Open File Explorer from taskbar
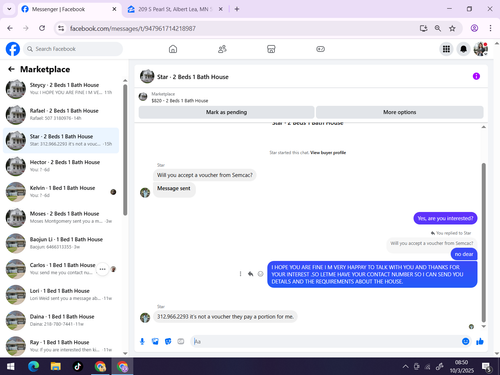This screenshot has width=500, height=375. pyautogui.click(x=56, y=367)
